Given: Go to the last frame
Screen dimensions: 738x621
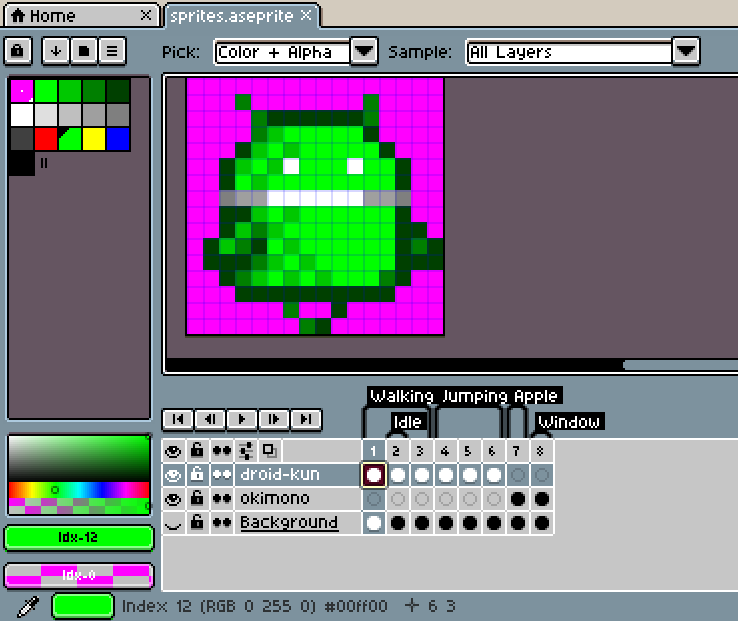Looking at the screenshot, I should pyautogui.click(x=307, y=419).
